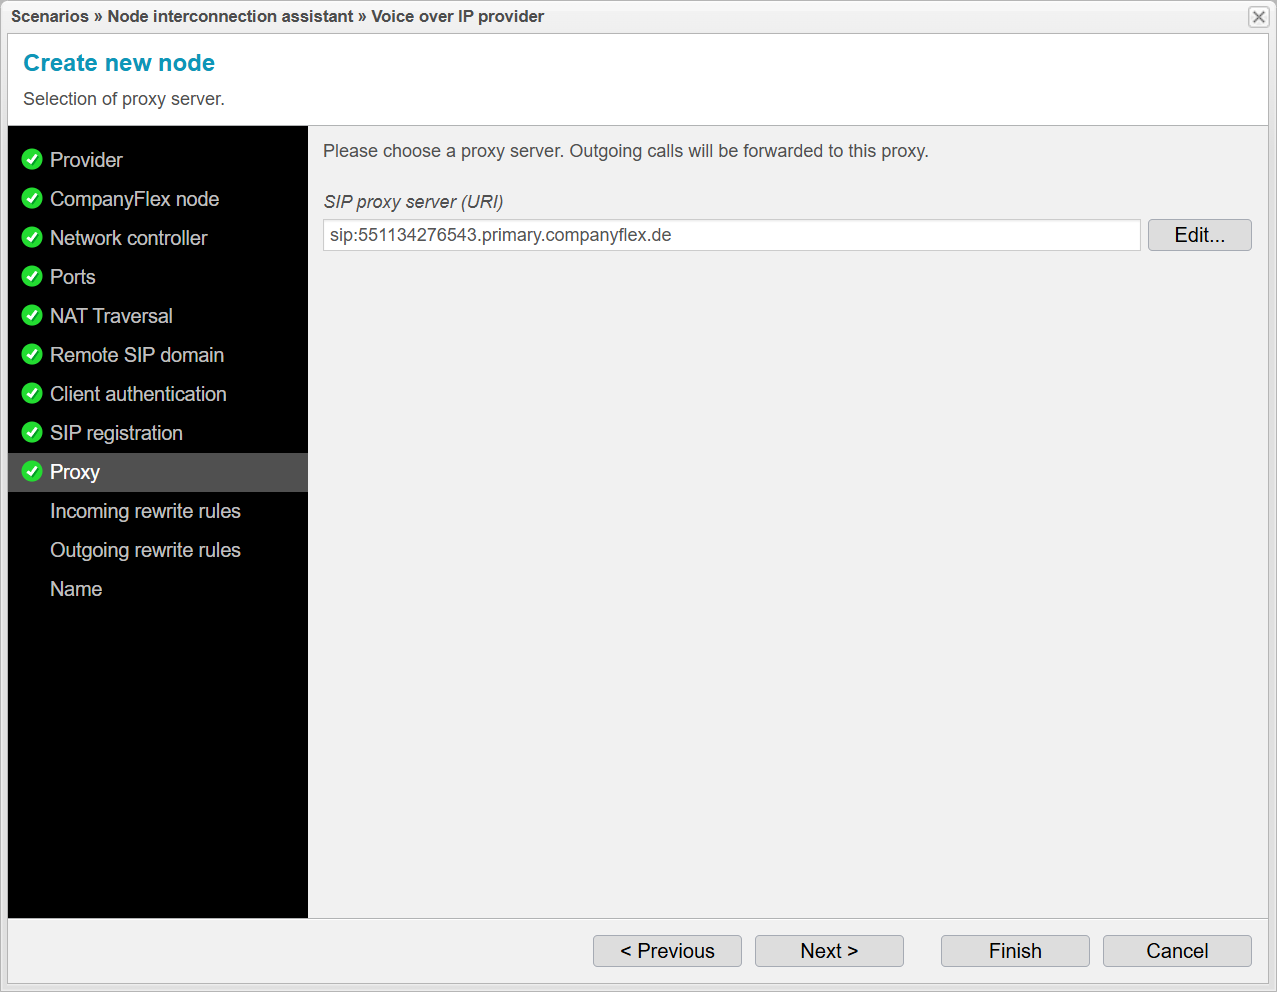1277x992 pixels.
Task: Click the green check icon for Network controller
Action: pos(32,237)
